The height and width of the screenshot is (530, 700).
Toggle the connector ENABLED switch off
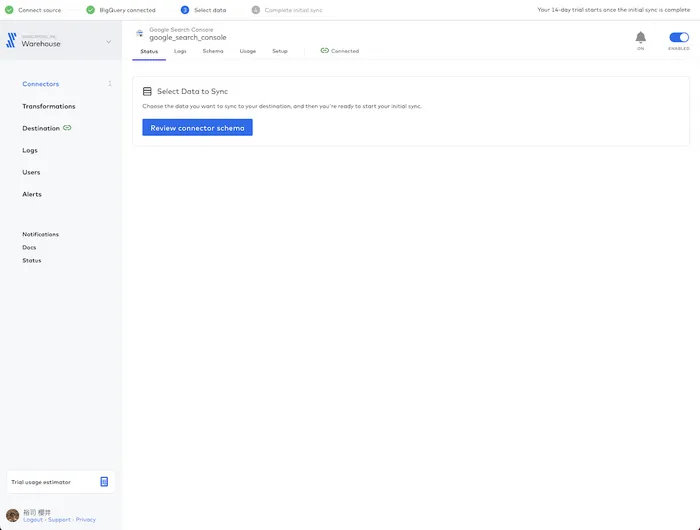pos(679,37)
